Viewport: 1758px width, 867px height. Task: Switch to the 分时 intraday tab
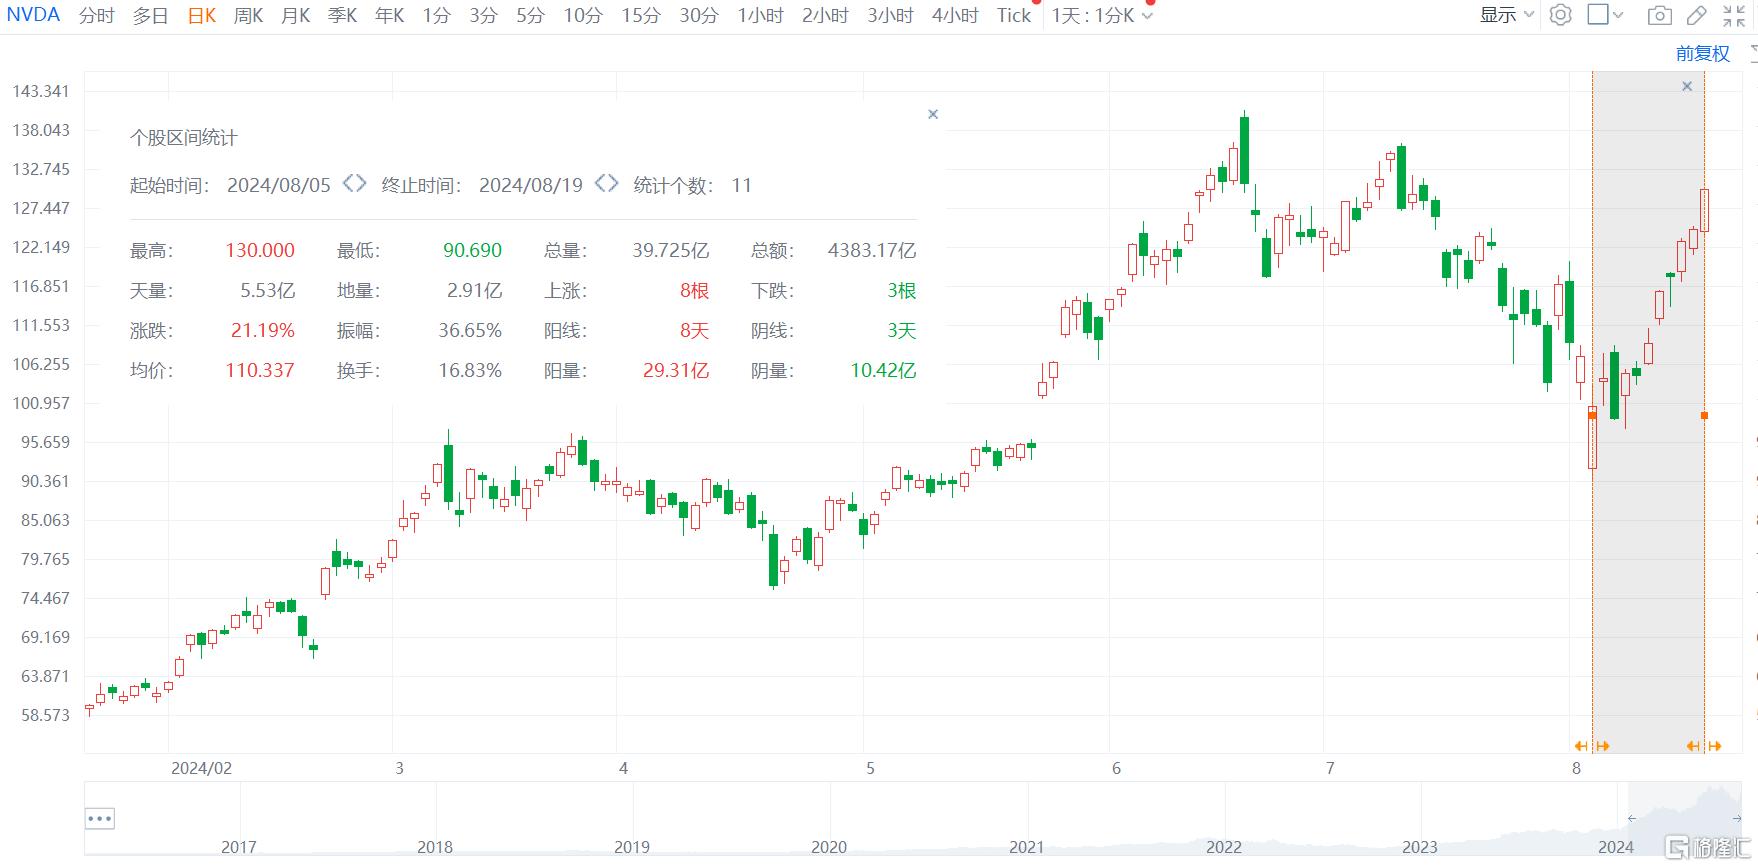[x=96, y=15]
